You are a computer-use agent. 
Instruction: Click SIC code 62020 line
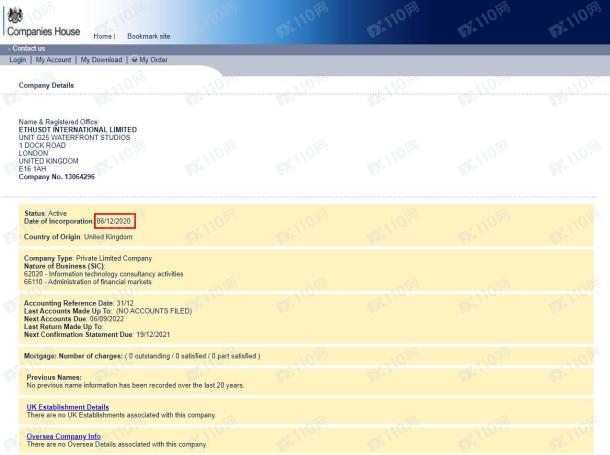click(103, 274)
